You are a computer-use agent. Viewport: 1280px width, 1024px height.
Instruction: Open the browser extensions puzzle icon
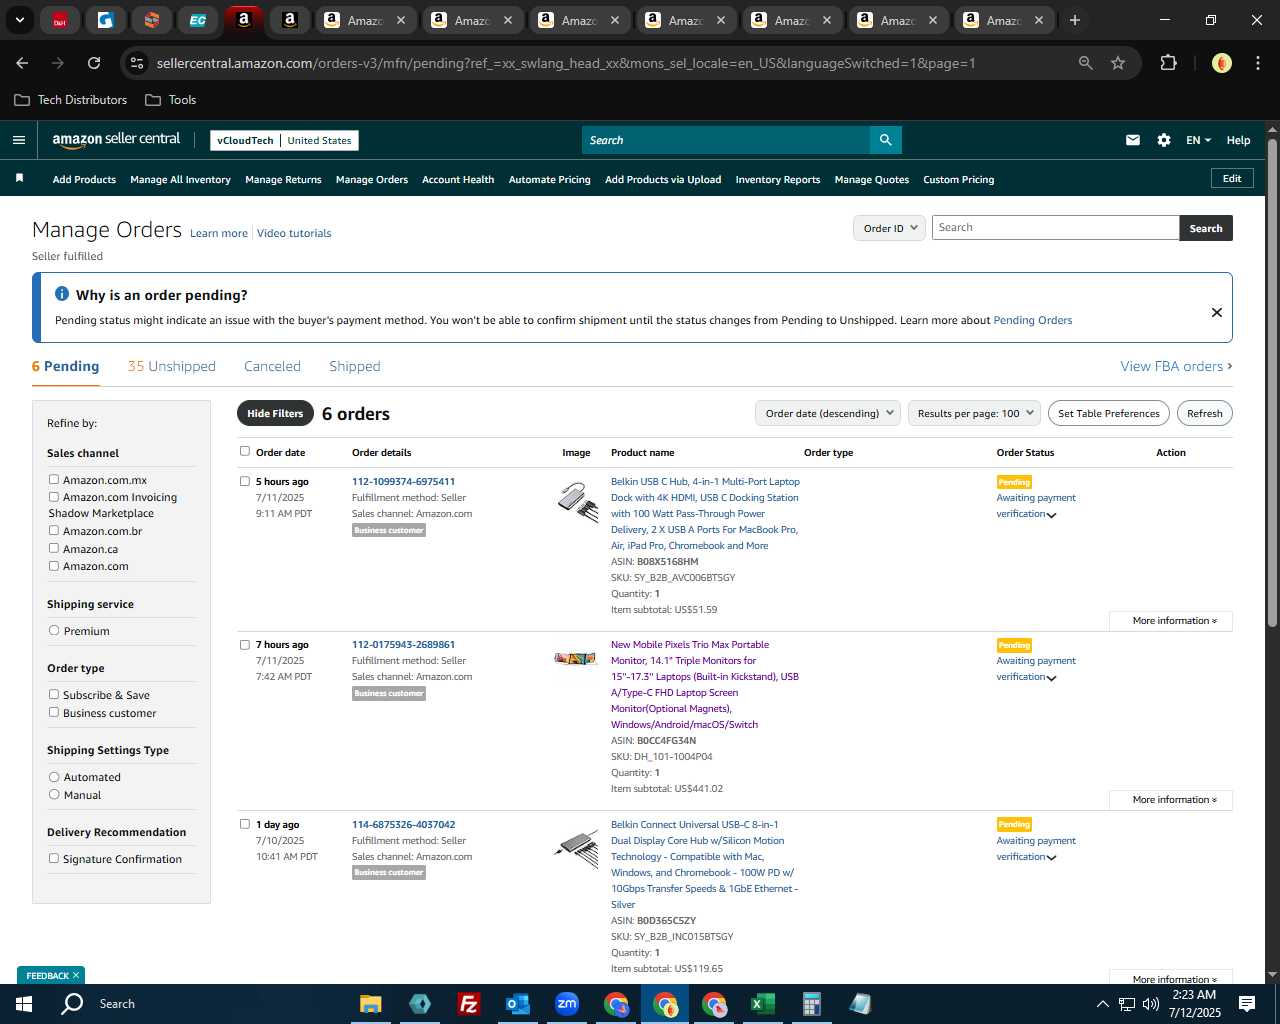click(1168, 63)
